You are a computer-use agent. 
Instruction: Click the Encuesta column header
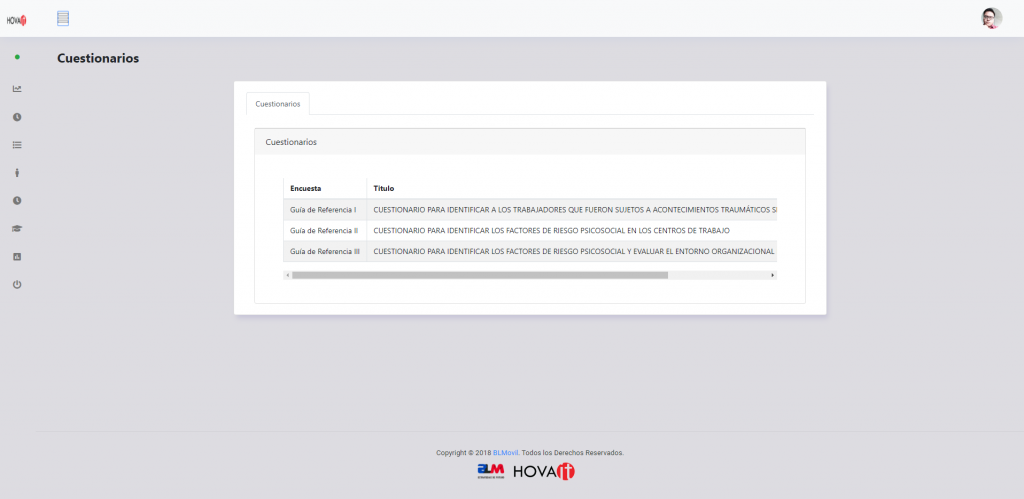[305, 188]
